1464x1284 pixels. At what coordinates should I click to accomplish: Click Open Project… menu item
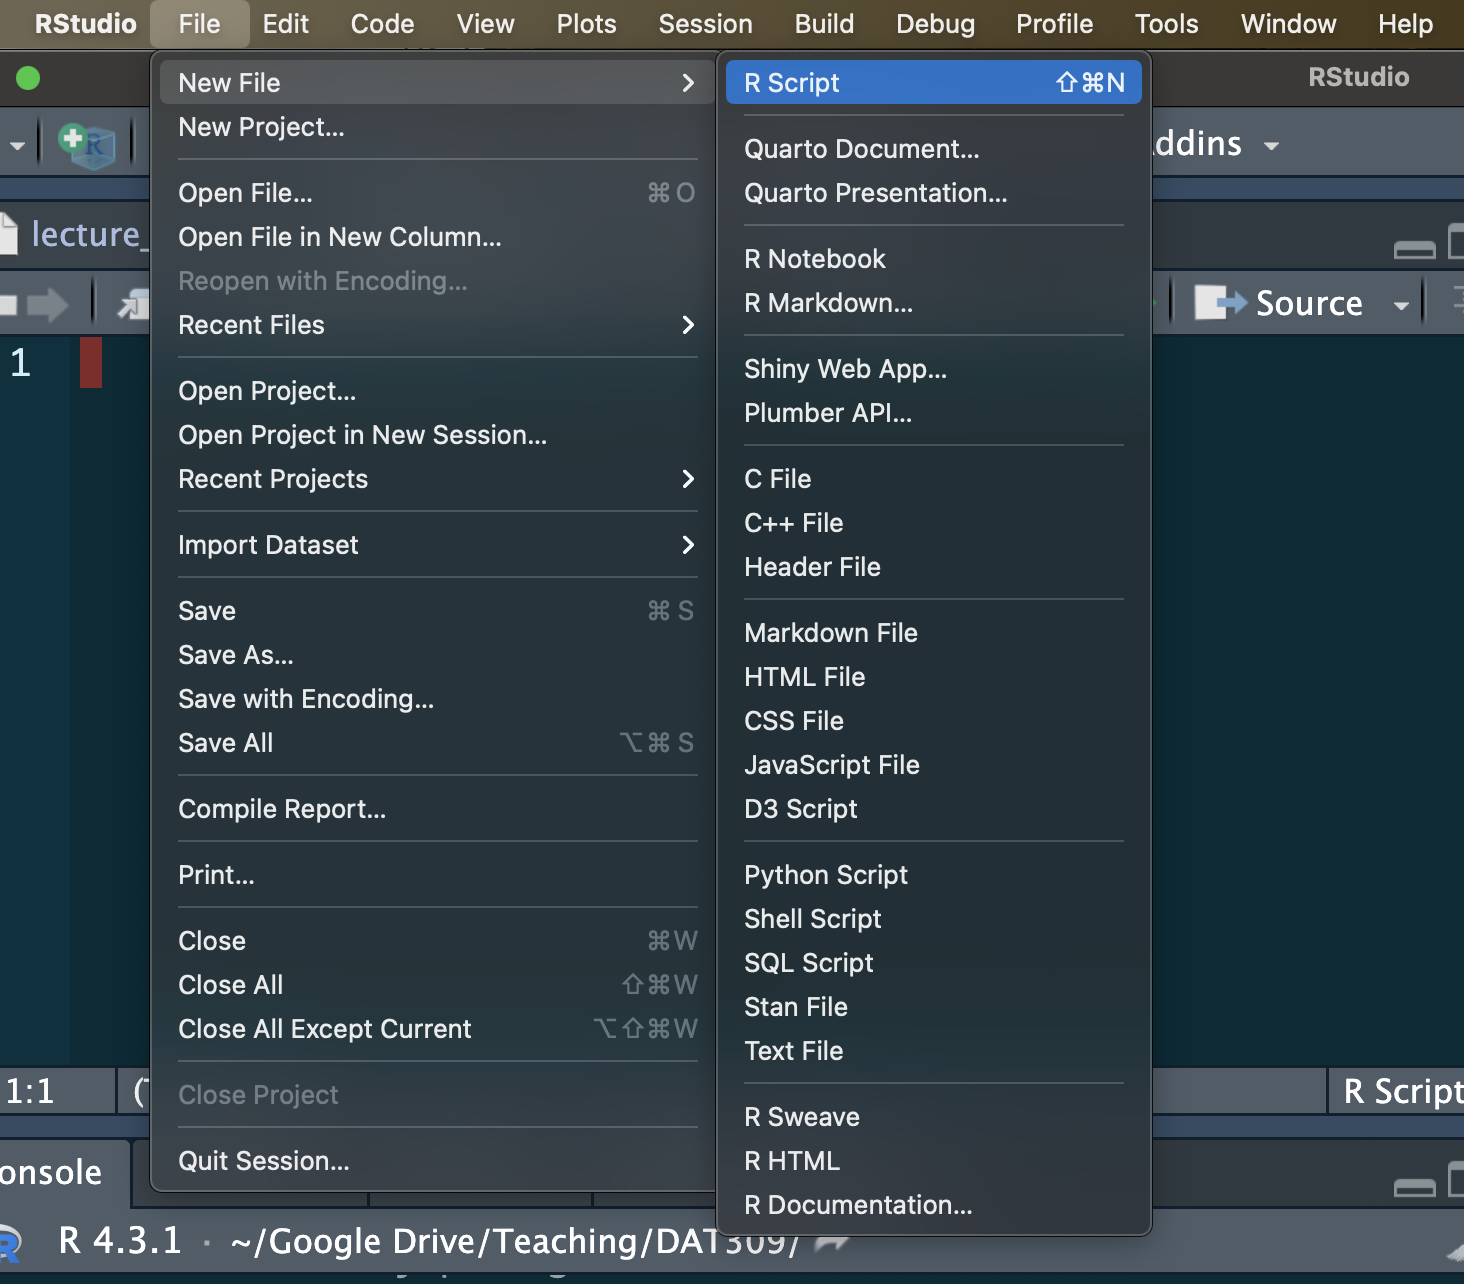437,390
